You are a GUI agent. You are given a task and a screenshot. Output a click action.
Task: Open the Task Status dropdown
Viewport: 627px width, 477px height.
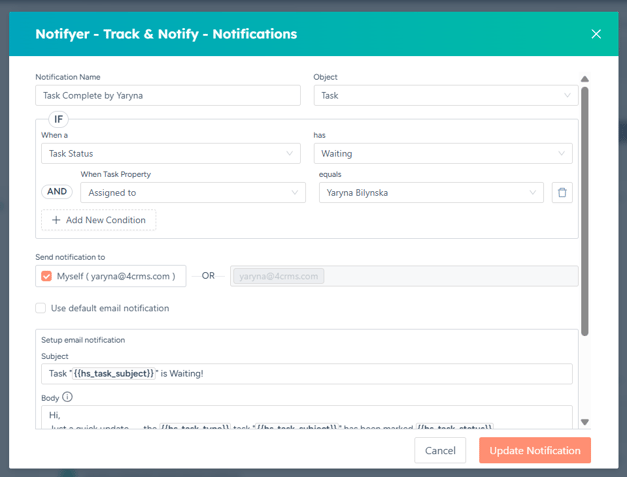click(171, 154)
